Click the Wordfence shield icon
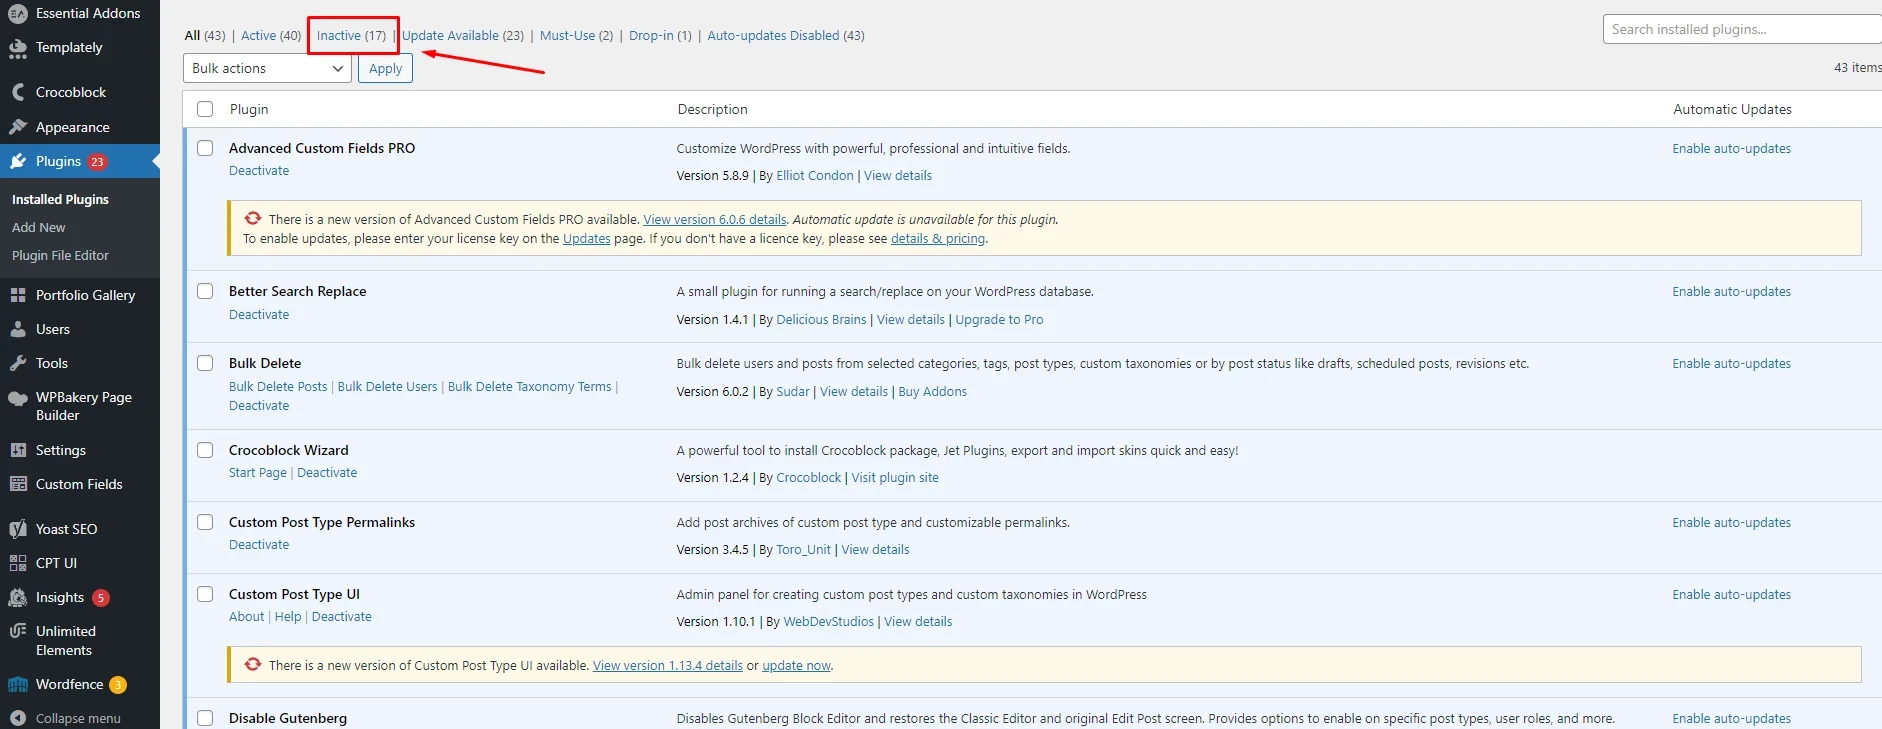Viewport: 1882px width, 729px height. pos(18,685)
